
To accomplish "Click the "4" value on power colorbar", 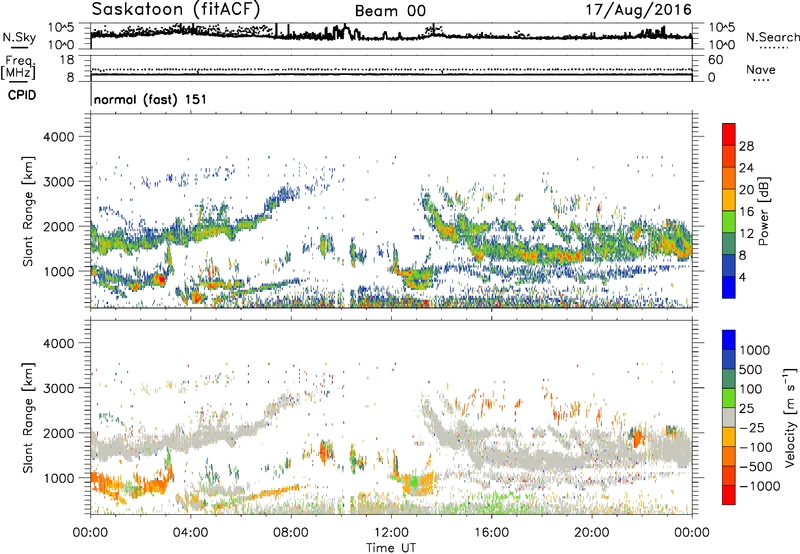I will (743, 277).
